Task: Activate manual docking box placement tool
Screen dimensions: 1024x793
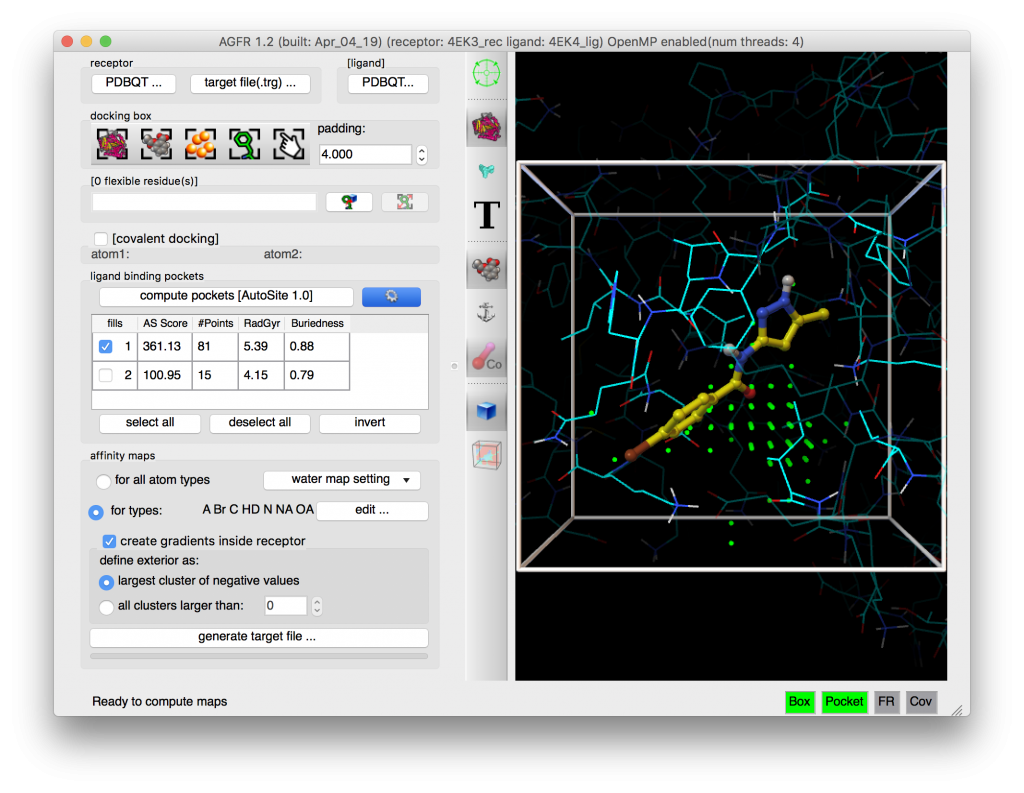Action: click(x=288, y=144)
